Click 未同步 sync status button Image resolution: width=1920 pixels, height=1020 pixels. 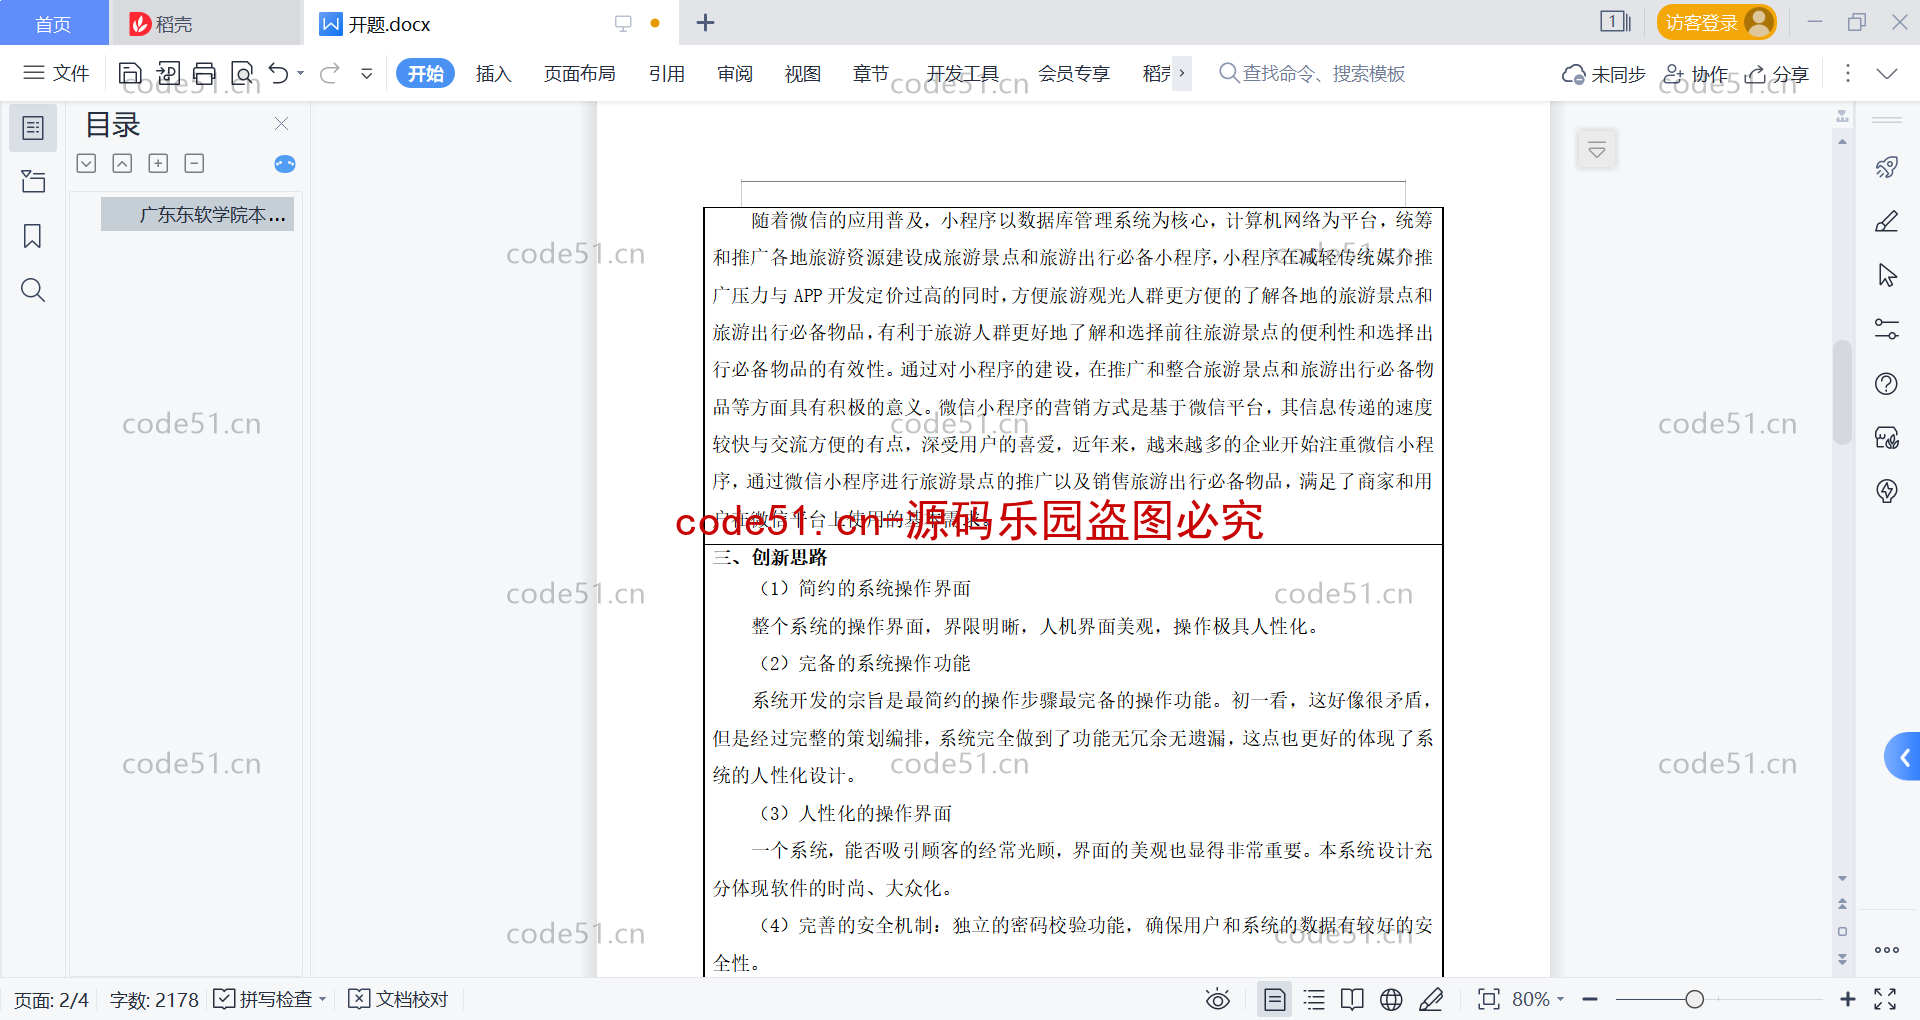click(1604, 74)
